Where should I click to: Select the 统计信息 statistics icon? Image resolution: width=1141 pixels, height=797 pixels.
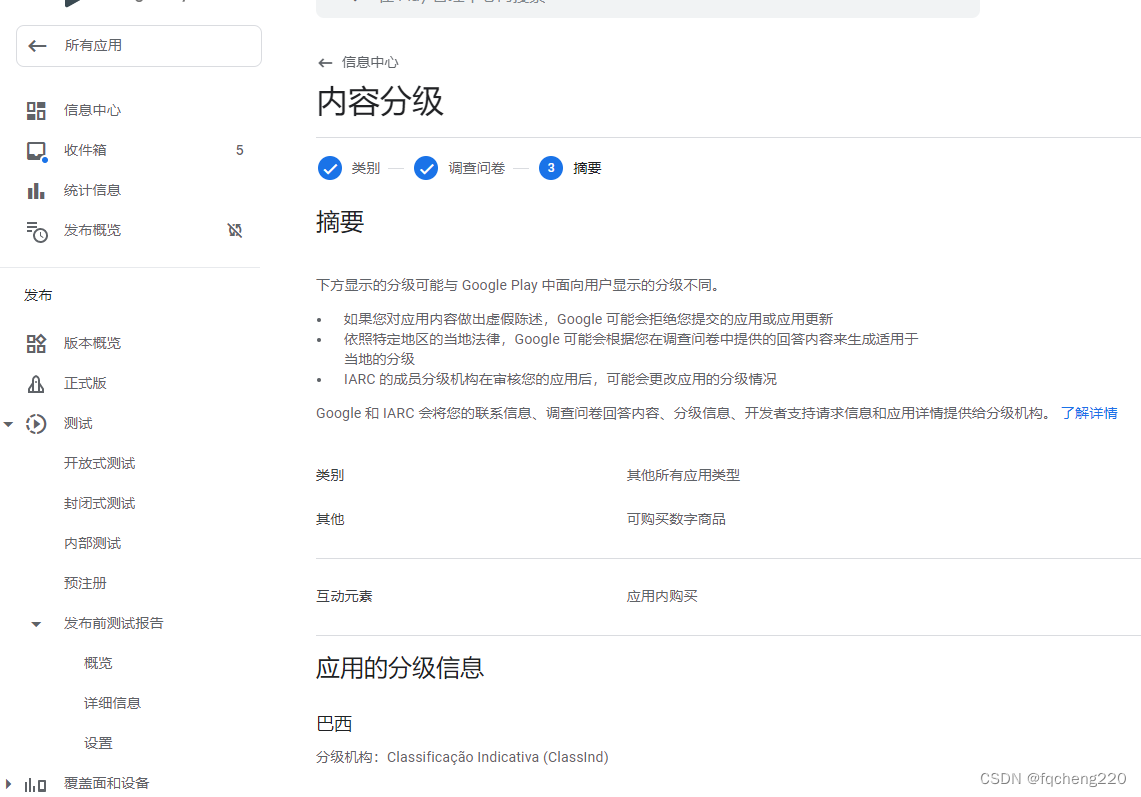pyautogui.click(x=36, y=189)
